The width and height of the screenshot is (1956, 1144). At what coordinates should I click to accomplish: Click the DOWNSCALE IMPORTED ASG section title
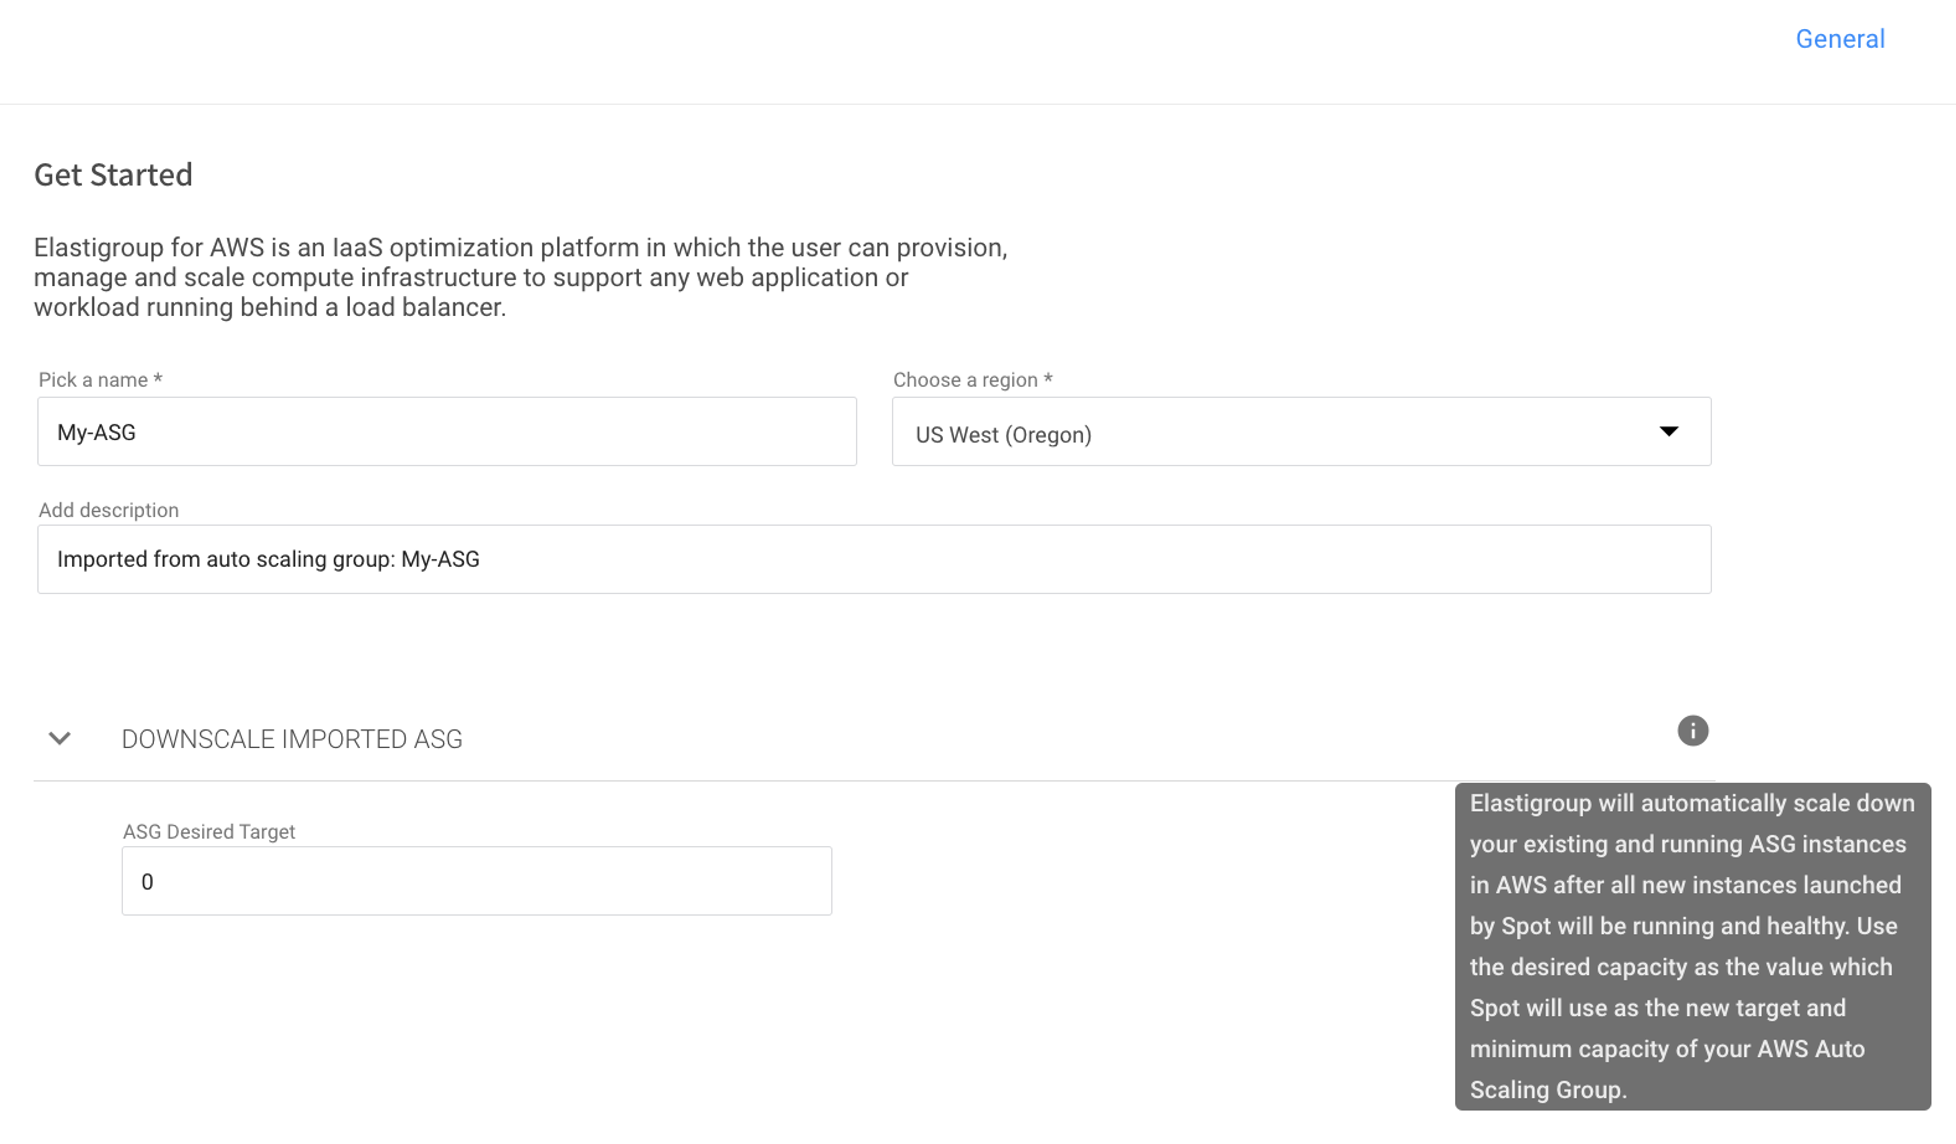click(x=292, y=739)
